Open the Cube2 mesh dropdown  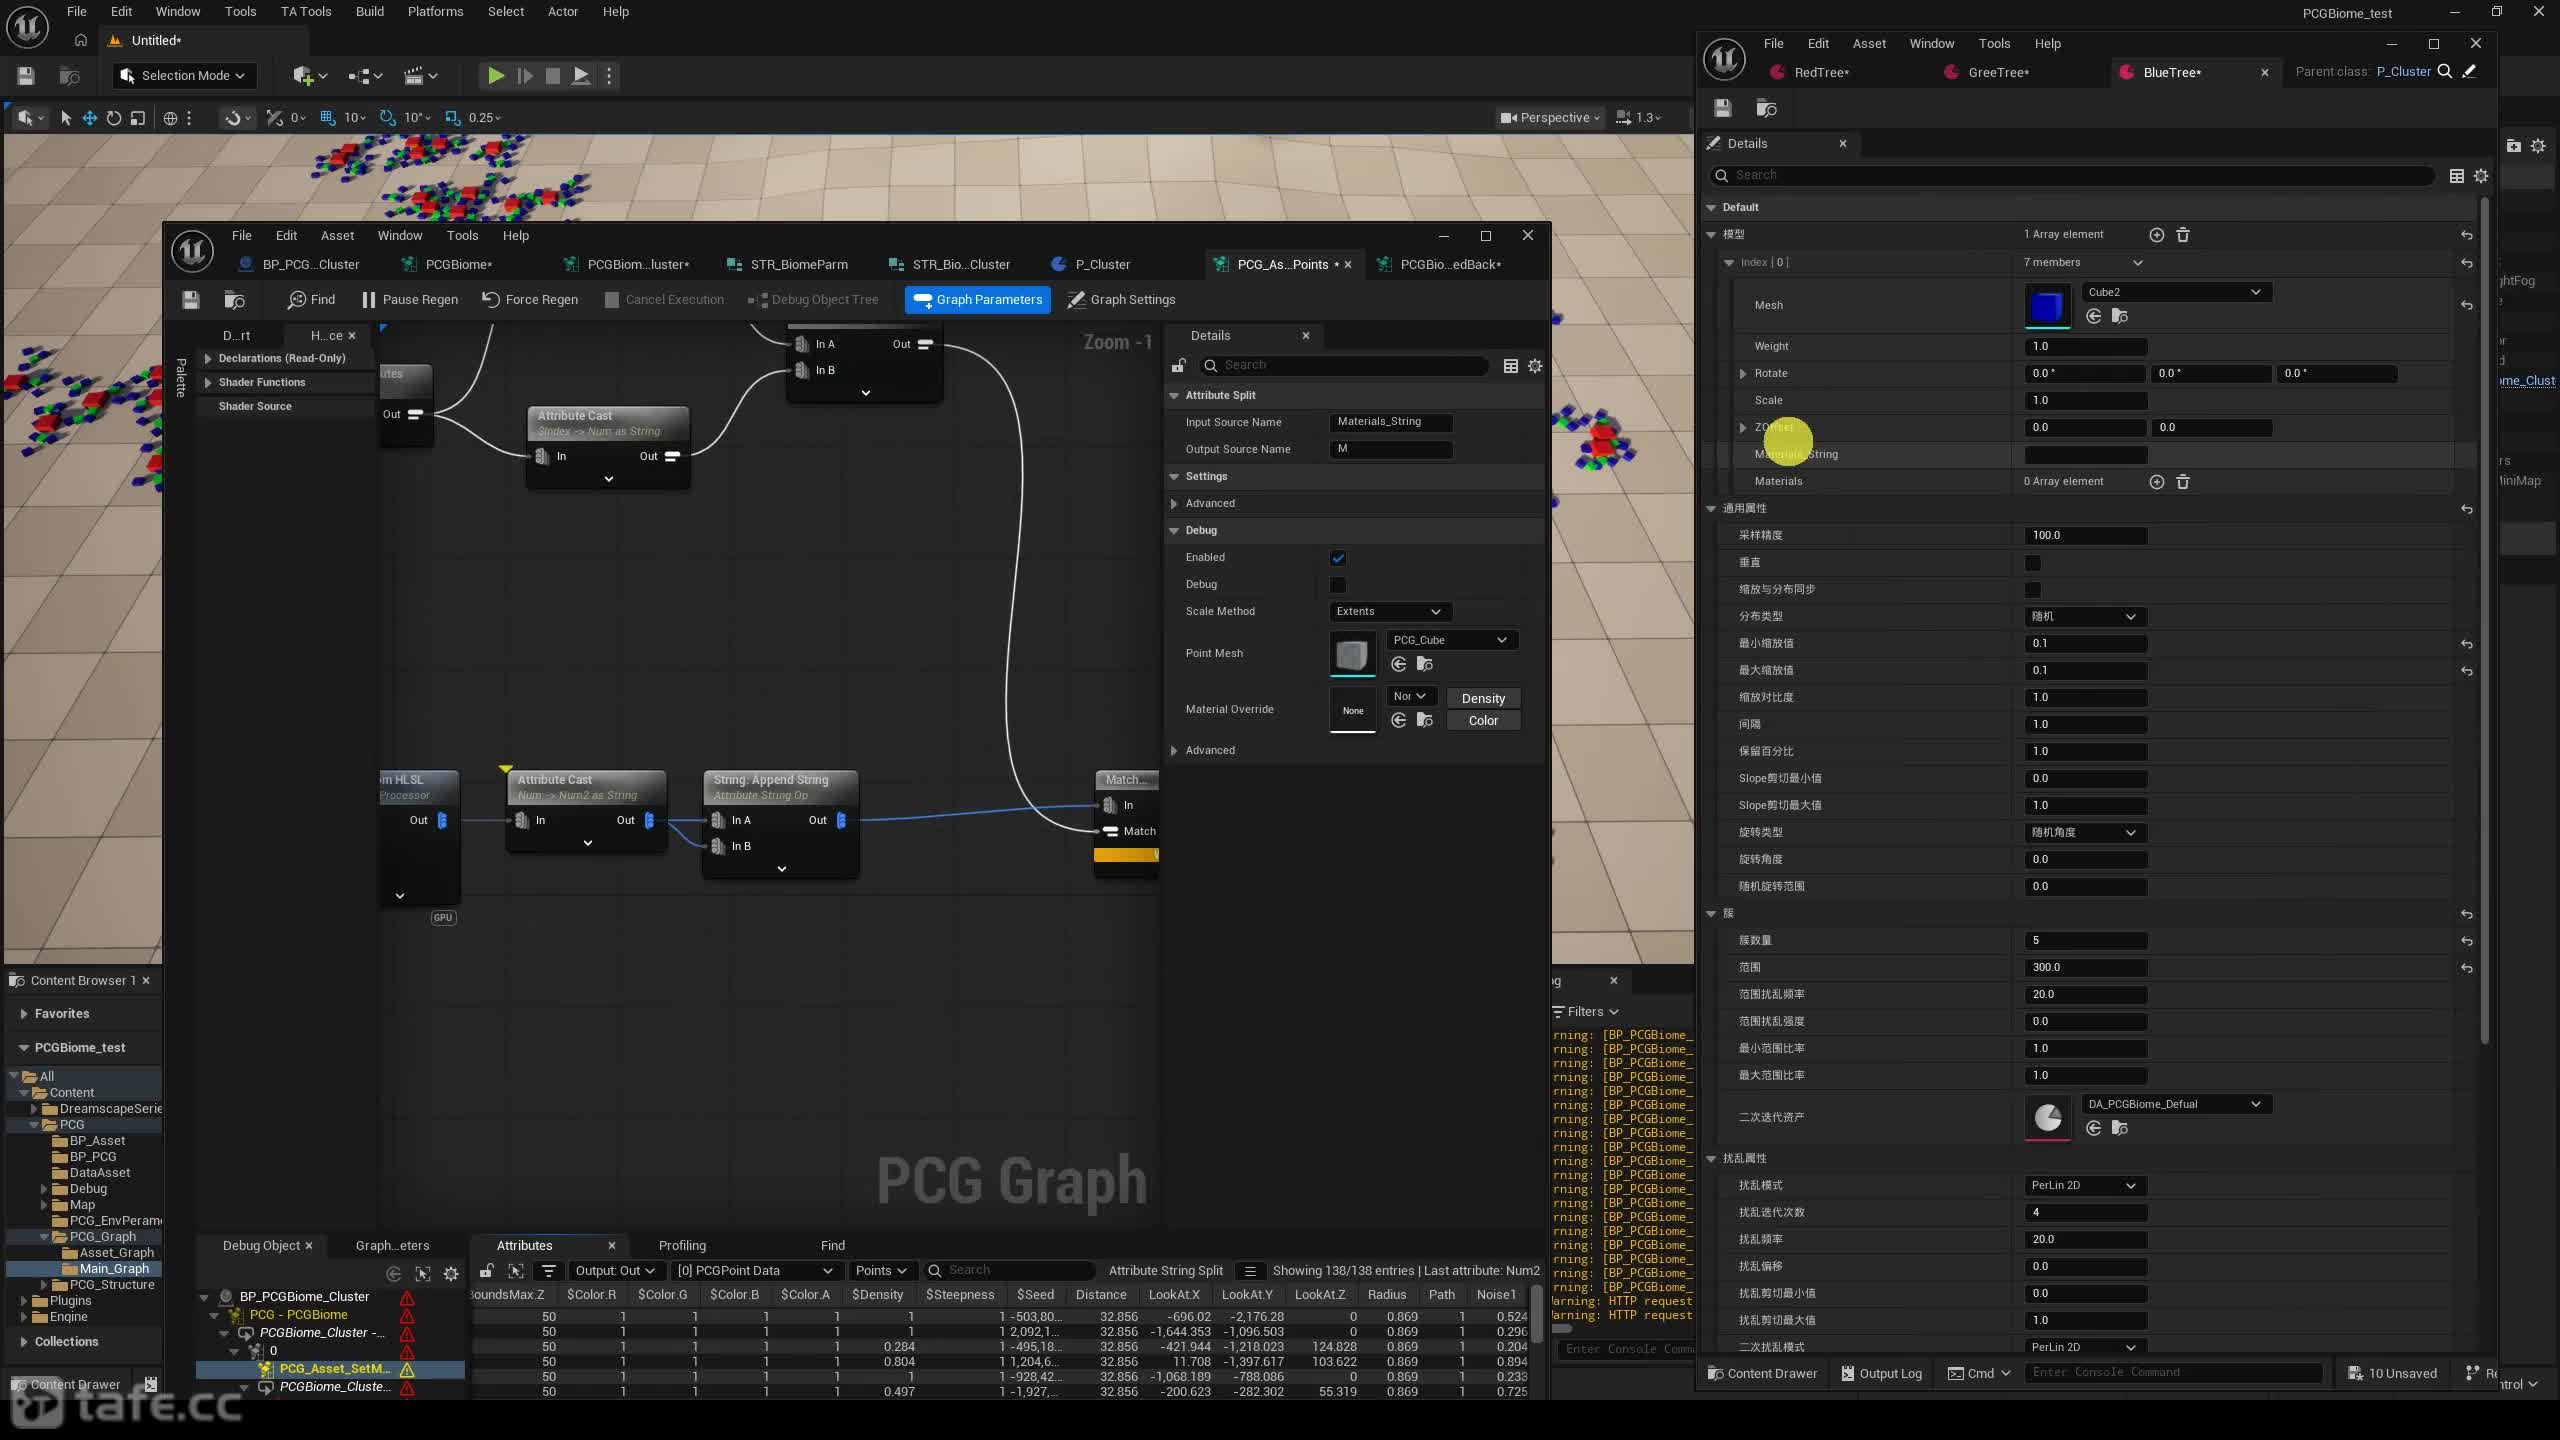(x=2175, y=292)
